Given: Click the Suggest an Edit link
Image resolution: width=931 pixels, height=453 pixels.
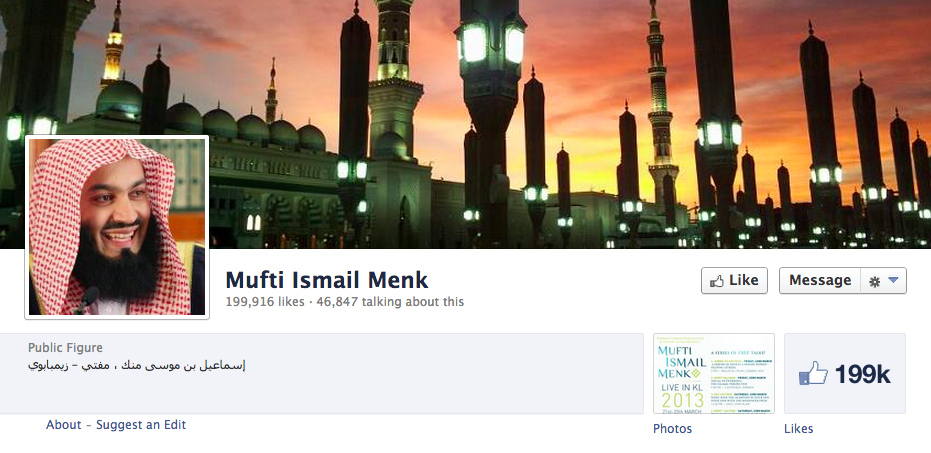Looking at the screenshot, I should [x=141, y=425].
